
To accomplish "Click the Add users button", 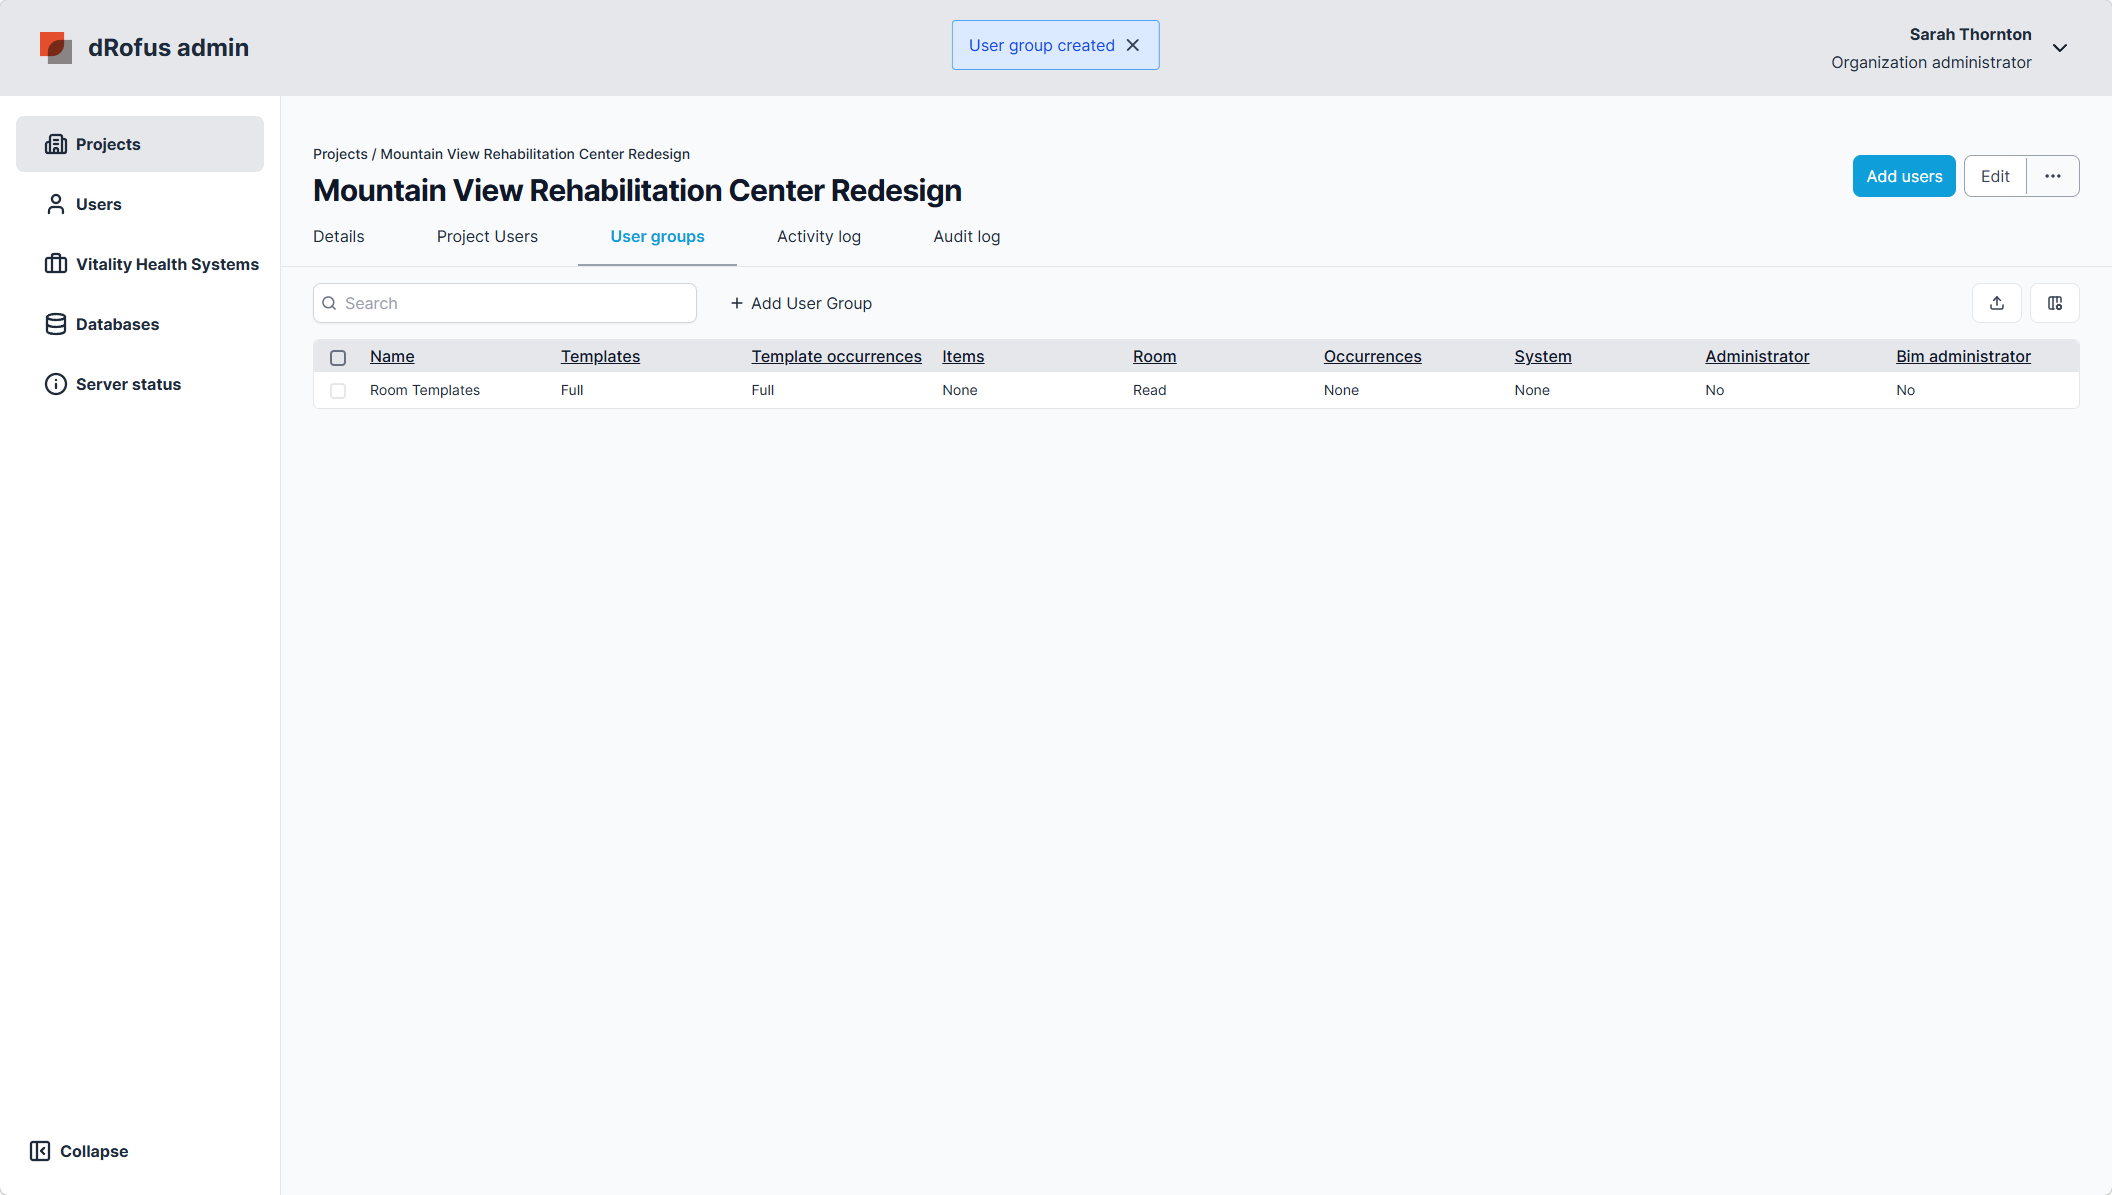I will [1904, 176].
